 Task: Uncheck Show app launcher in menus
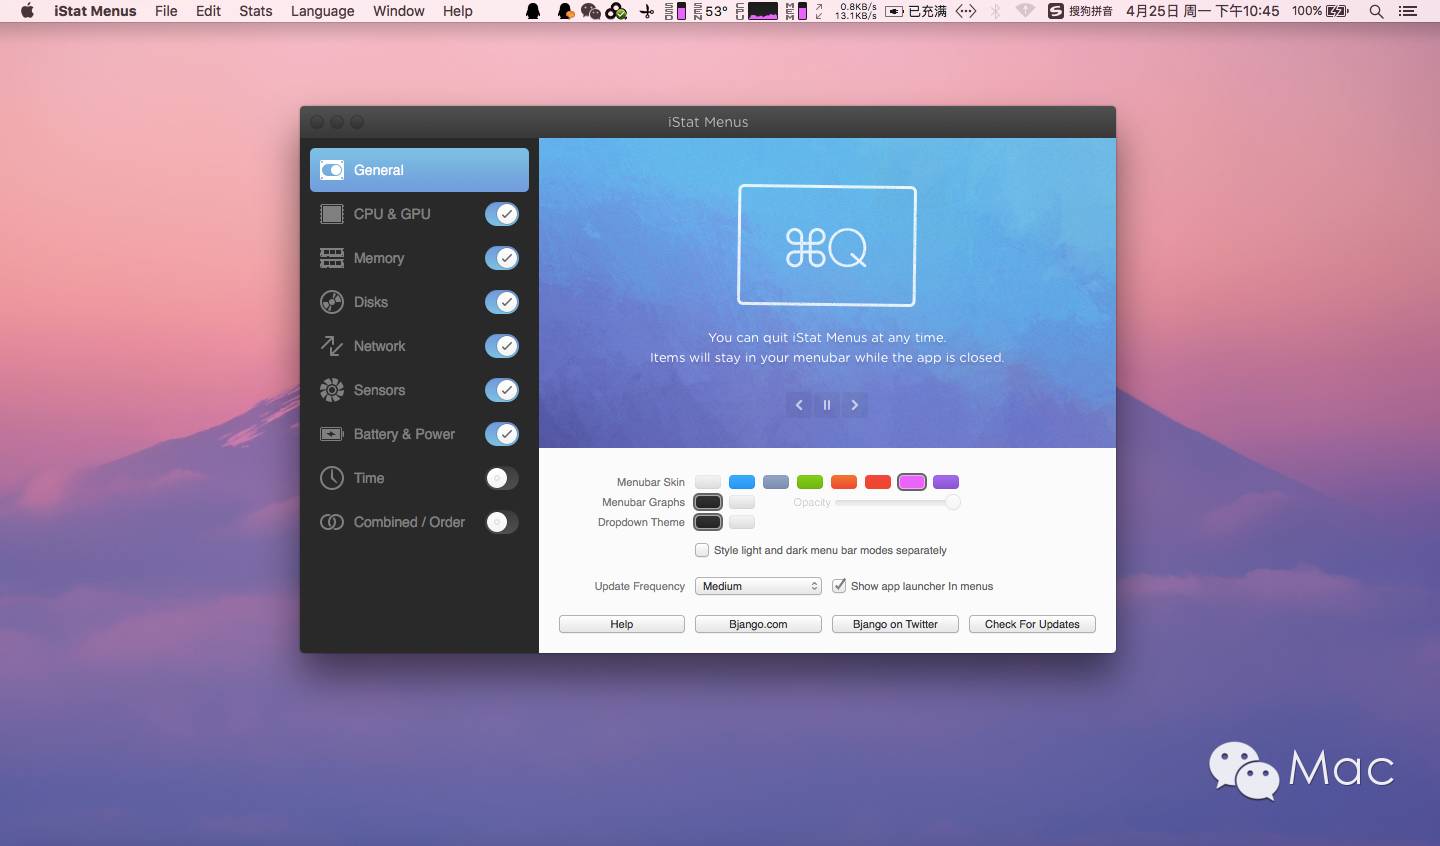839,586
